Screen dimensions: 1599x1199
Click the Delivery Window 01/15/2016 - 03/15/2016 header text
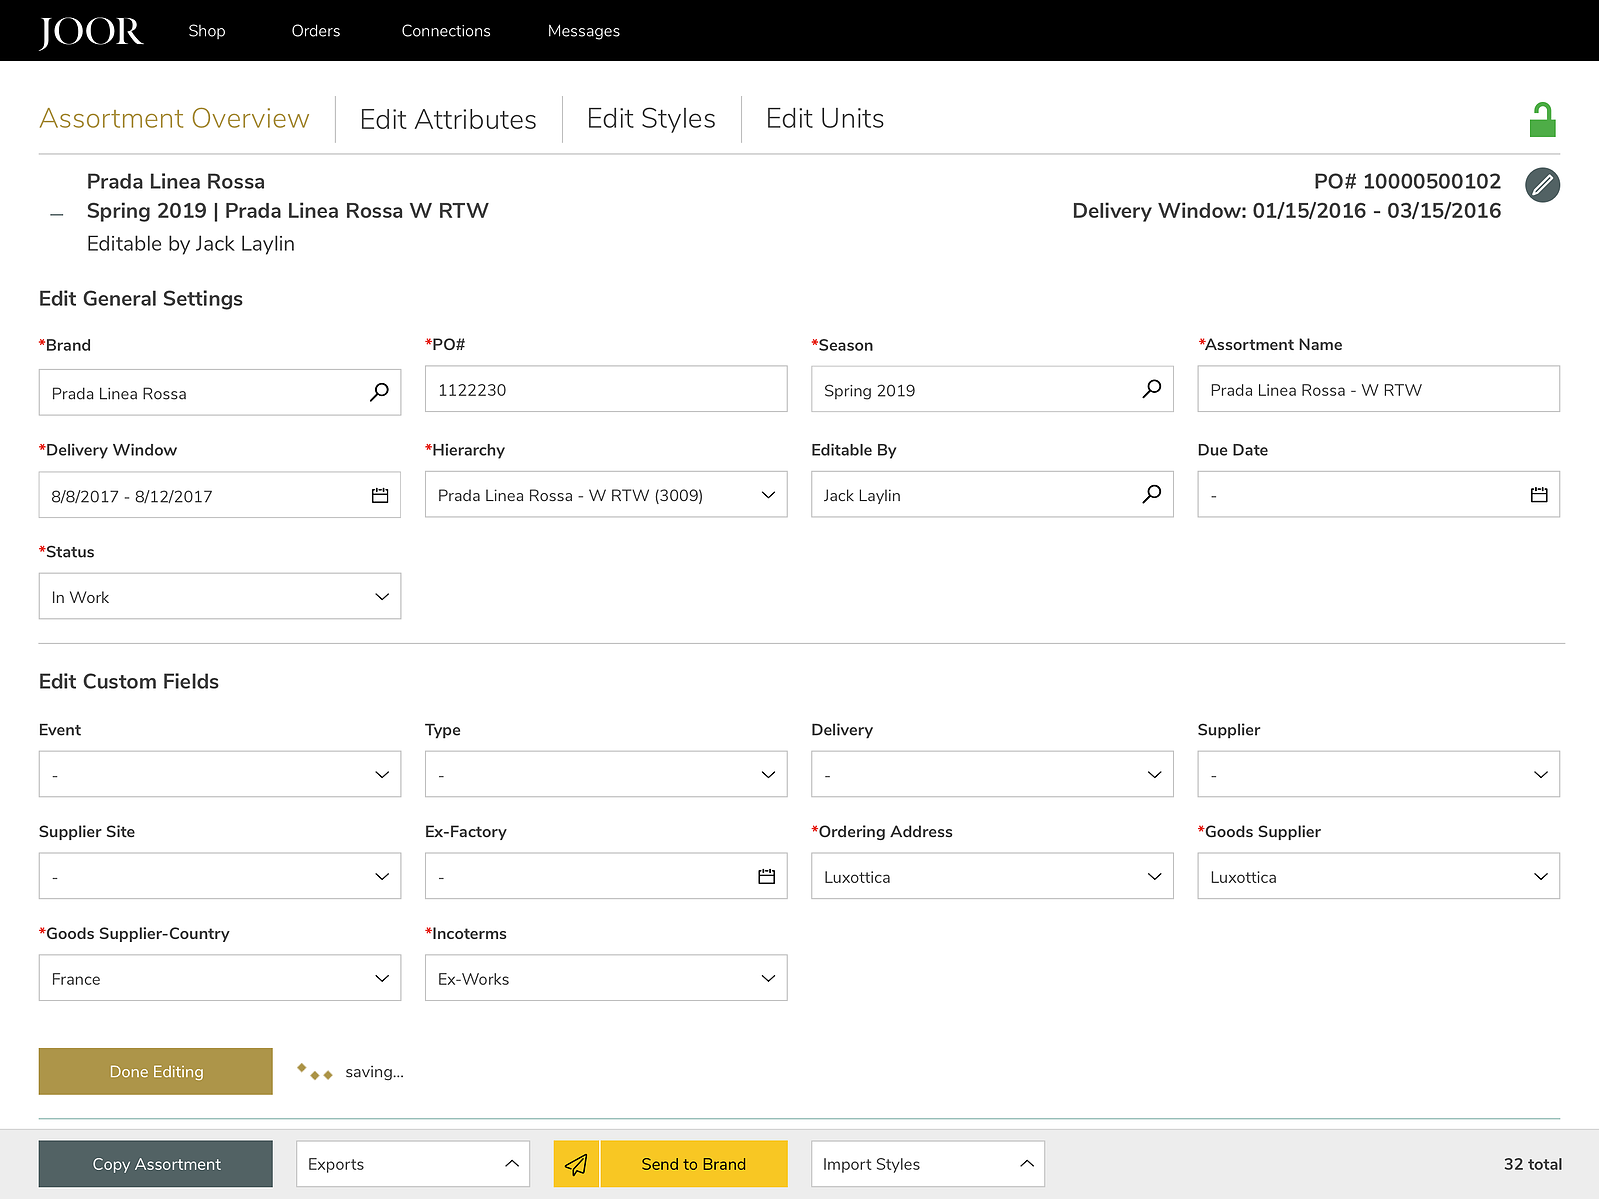pyautogui.click(x=1286, y=211)
